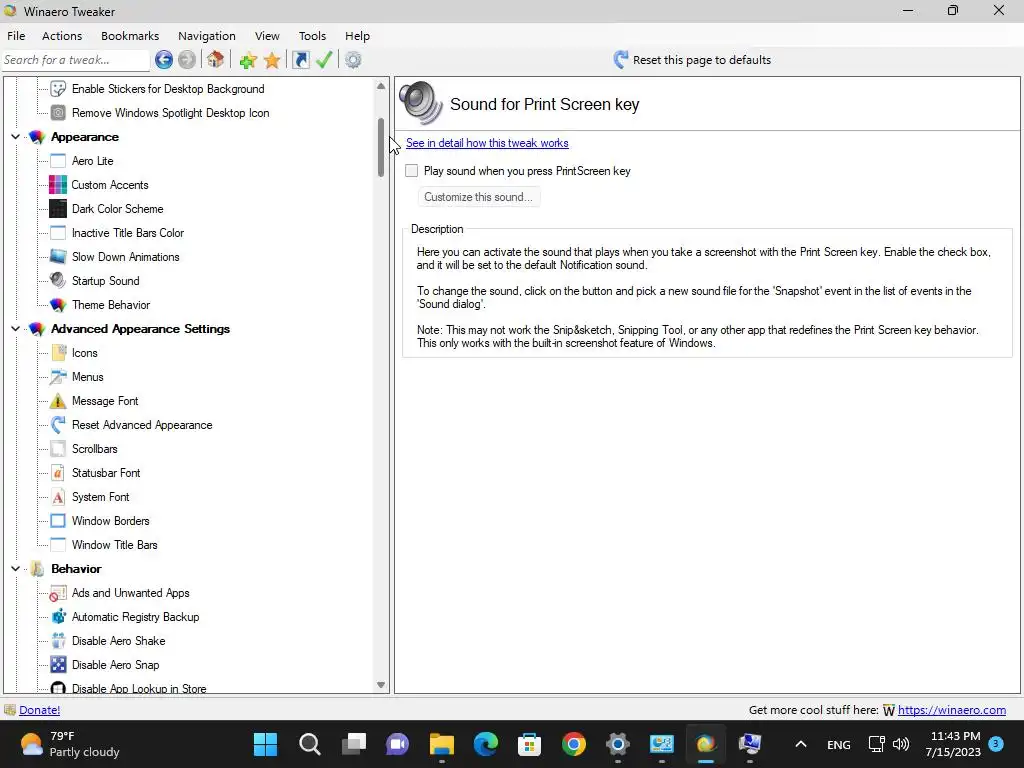Click the Aero Lite icon
The image size is (1024, 768).
[x=58, y=161]
